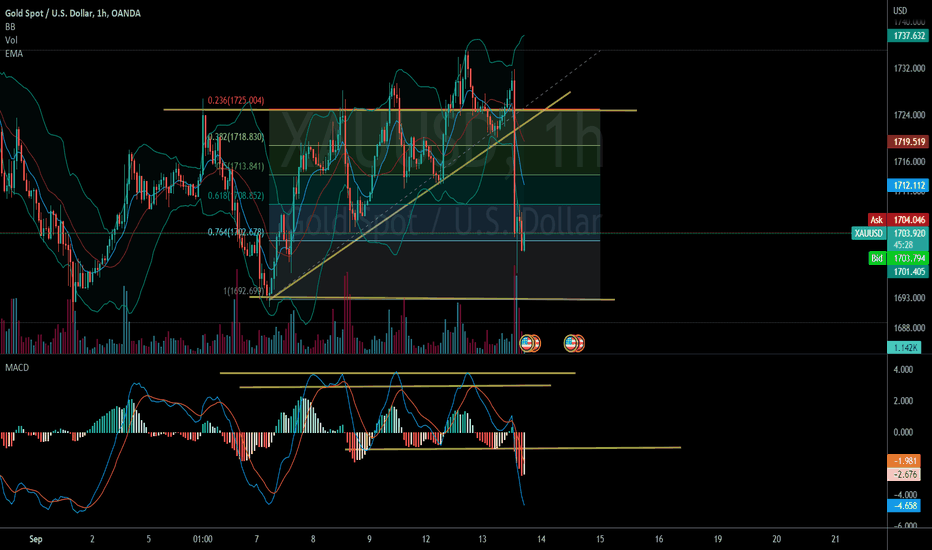Click the 1732.000 price axis label
The height and width of the screenshot is (550, 932).
[909, 68]
